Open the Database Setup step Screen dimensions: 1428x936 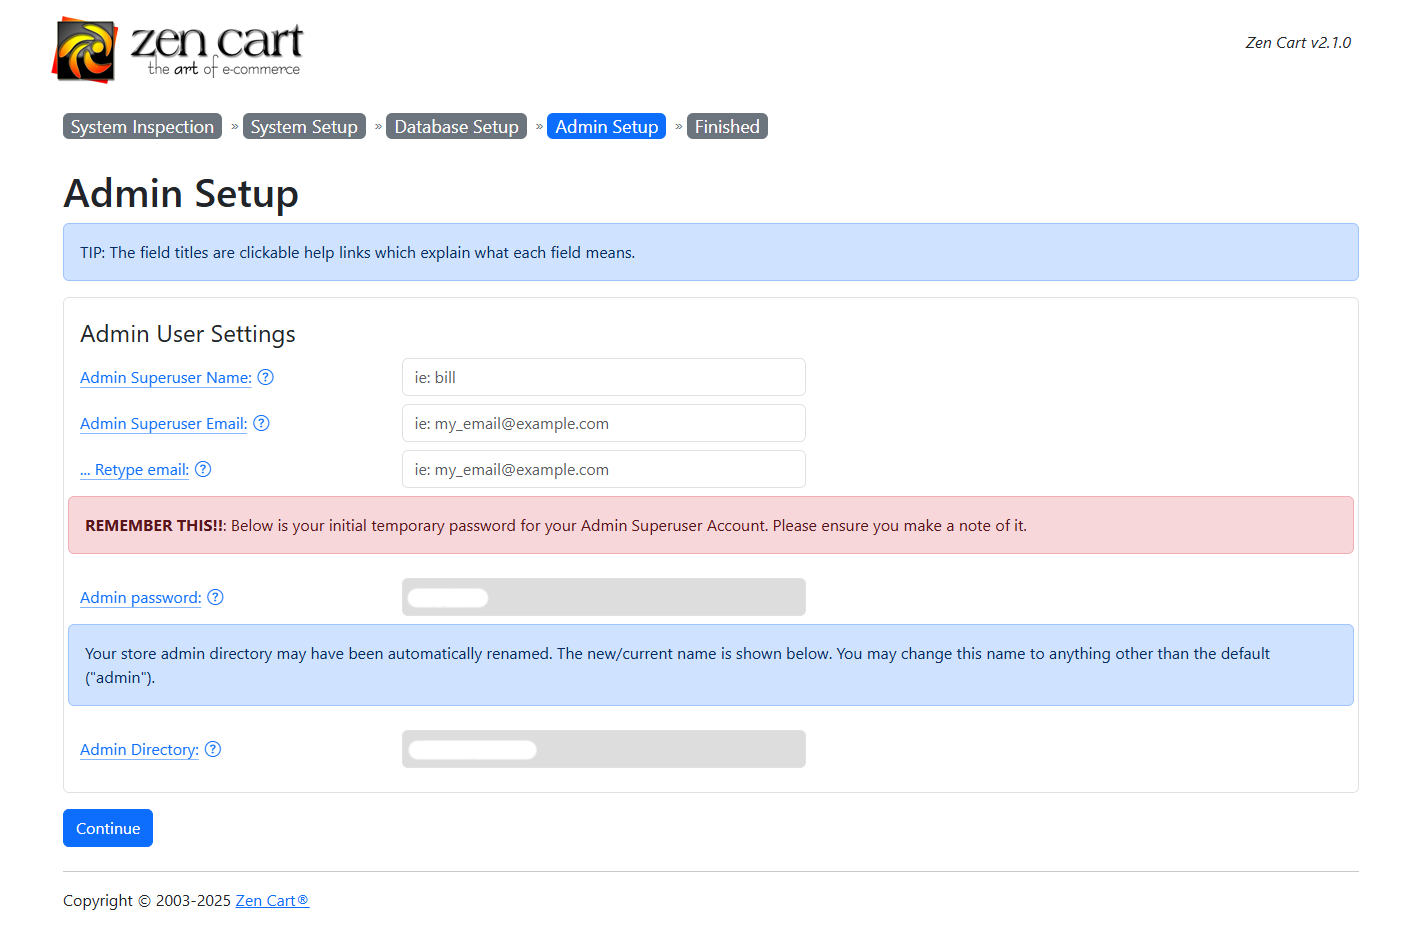coord(456,126)
